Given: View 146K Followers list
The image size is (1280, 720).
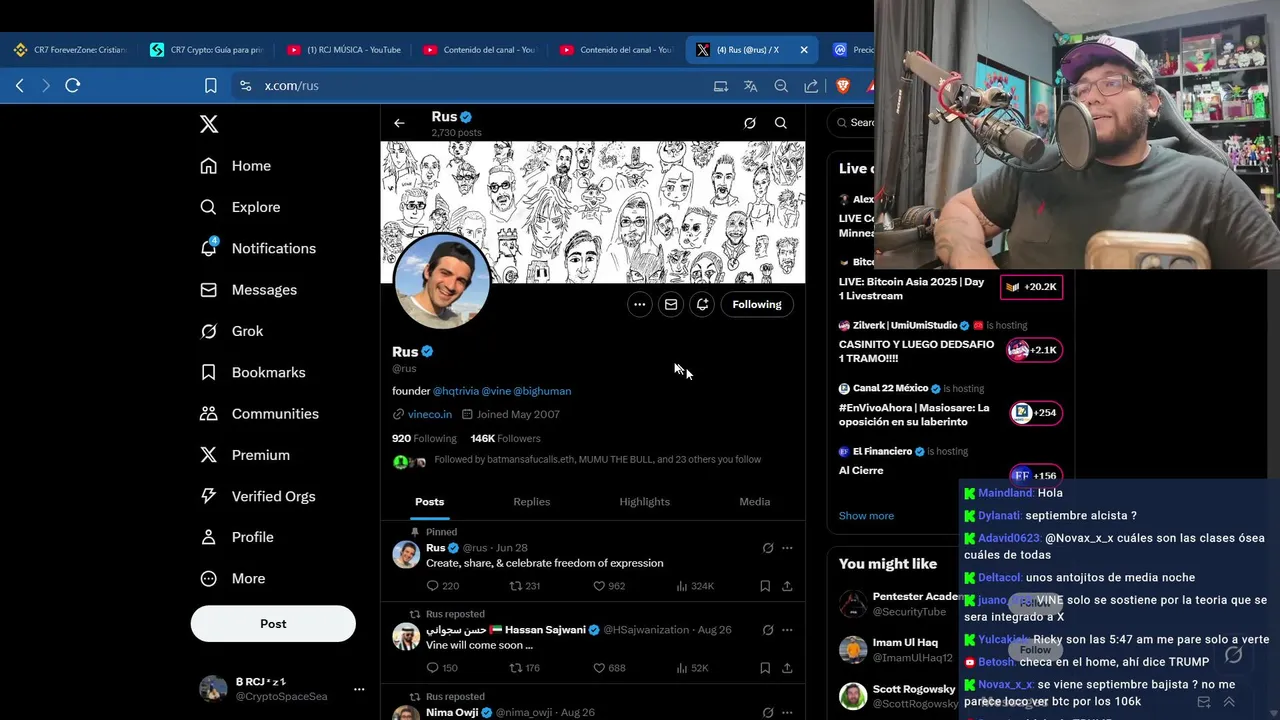Looking at the screenshot, I should click(505, 438).
